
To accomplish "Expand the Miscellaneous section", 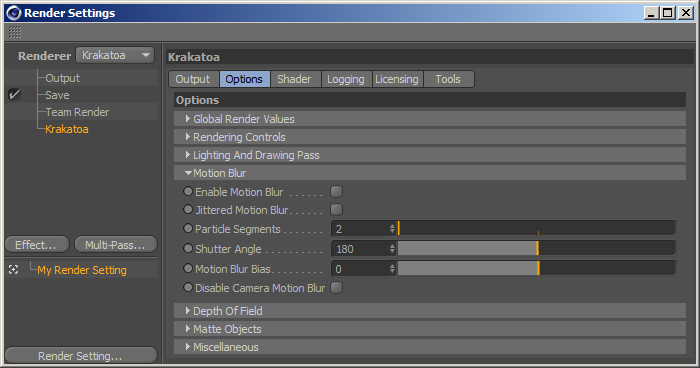I will coord(429,347).
